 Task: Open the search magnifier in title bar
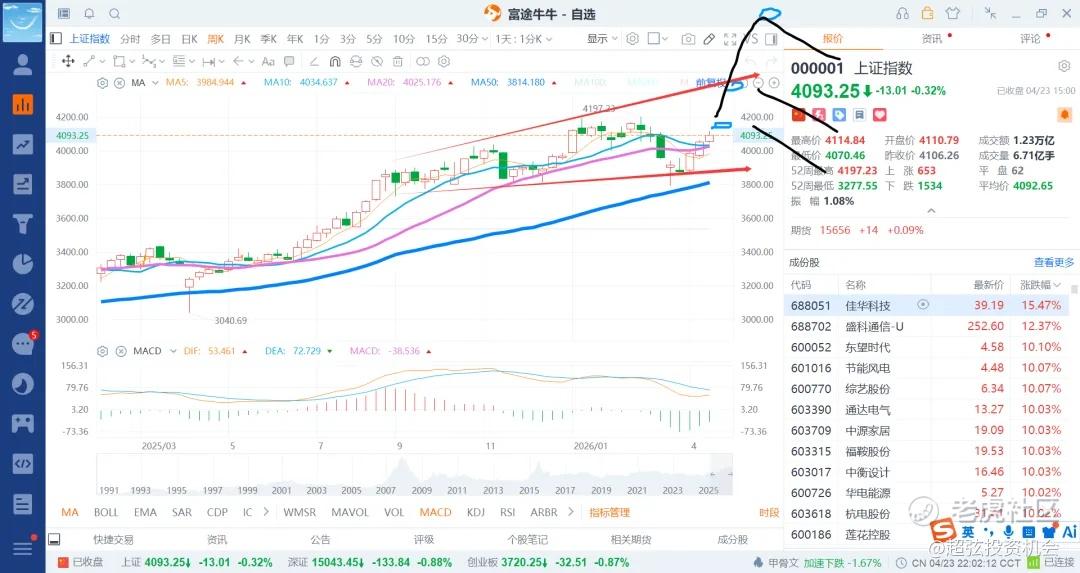pos(115,14)
